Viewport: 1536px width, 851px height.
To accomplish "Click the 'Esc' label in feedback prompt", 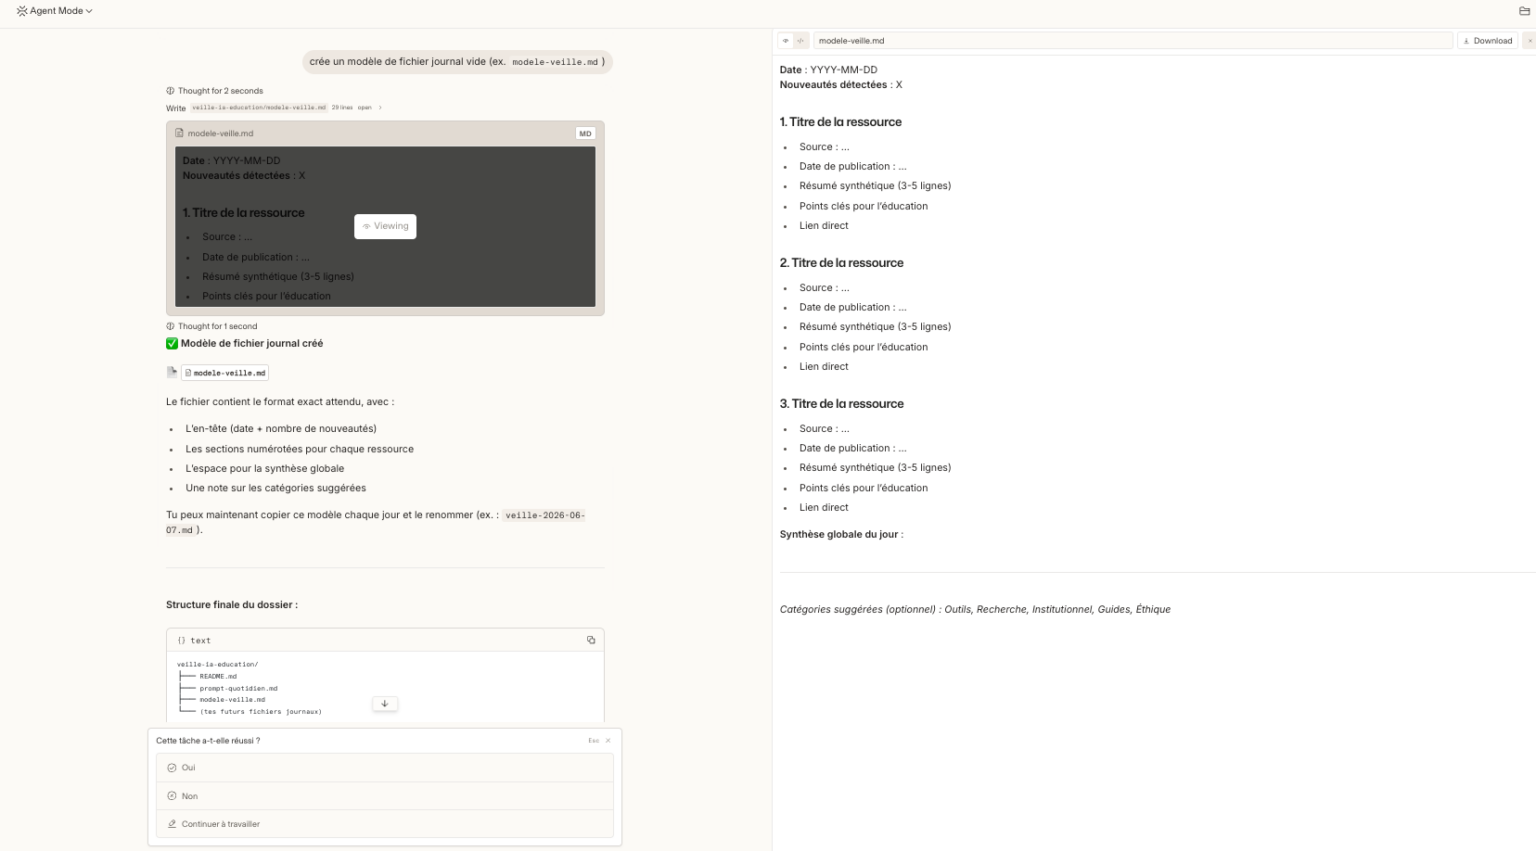I will point(593,741).
